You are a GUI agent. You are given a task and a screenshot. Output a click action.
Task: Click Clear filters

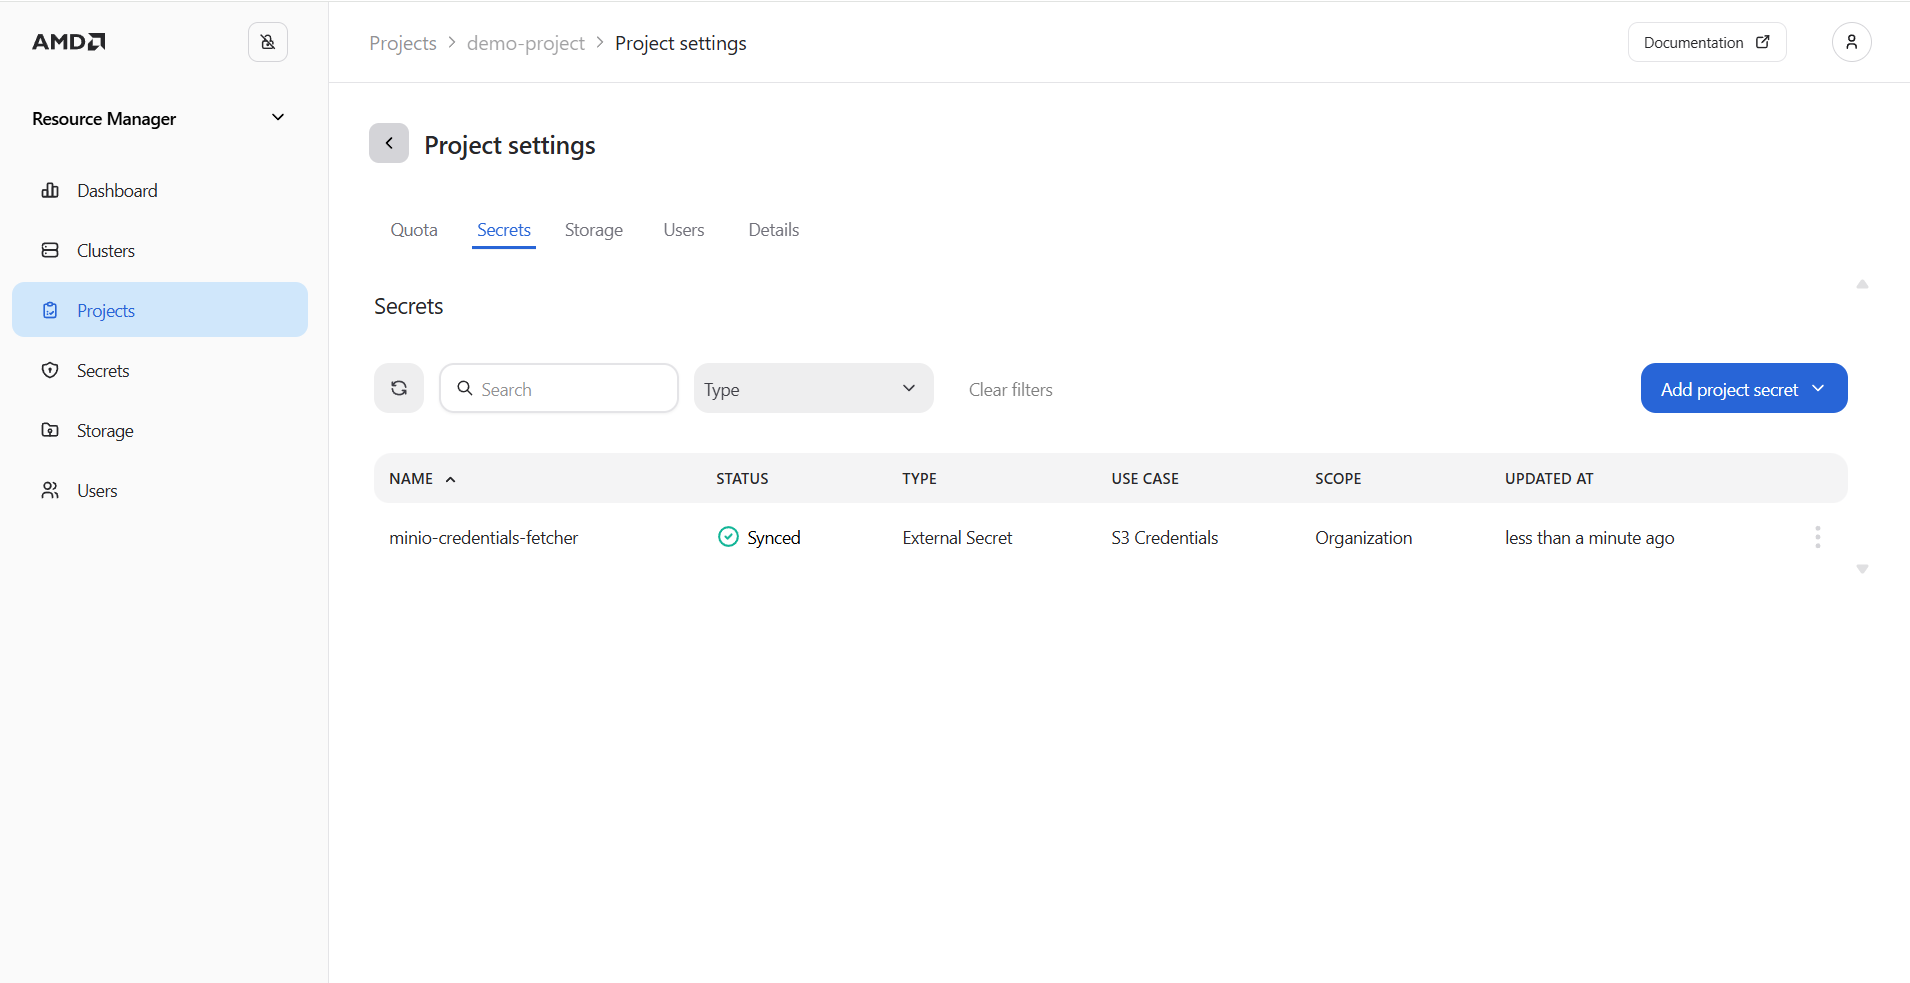(x=1011, y=390)
